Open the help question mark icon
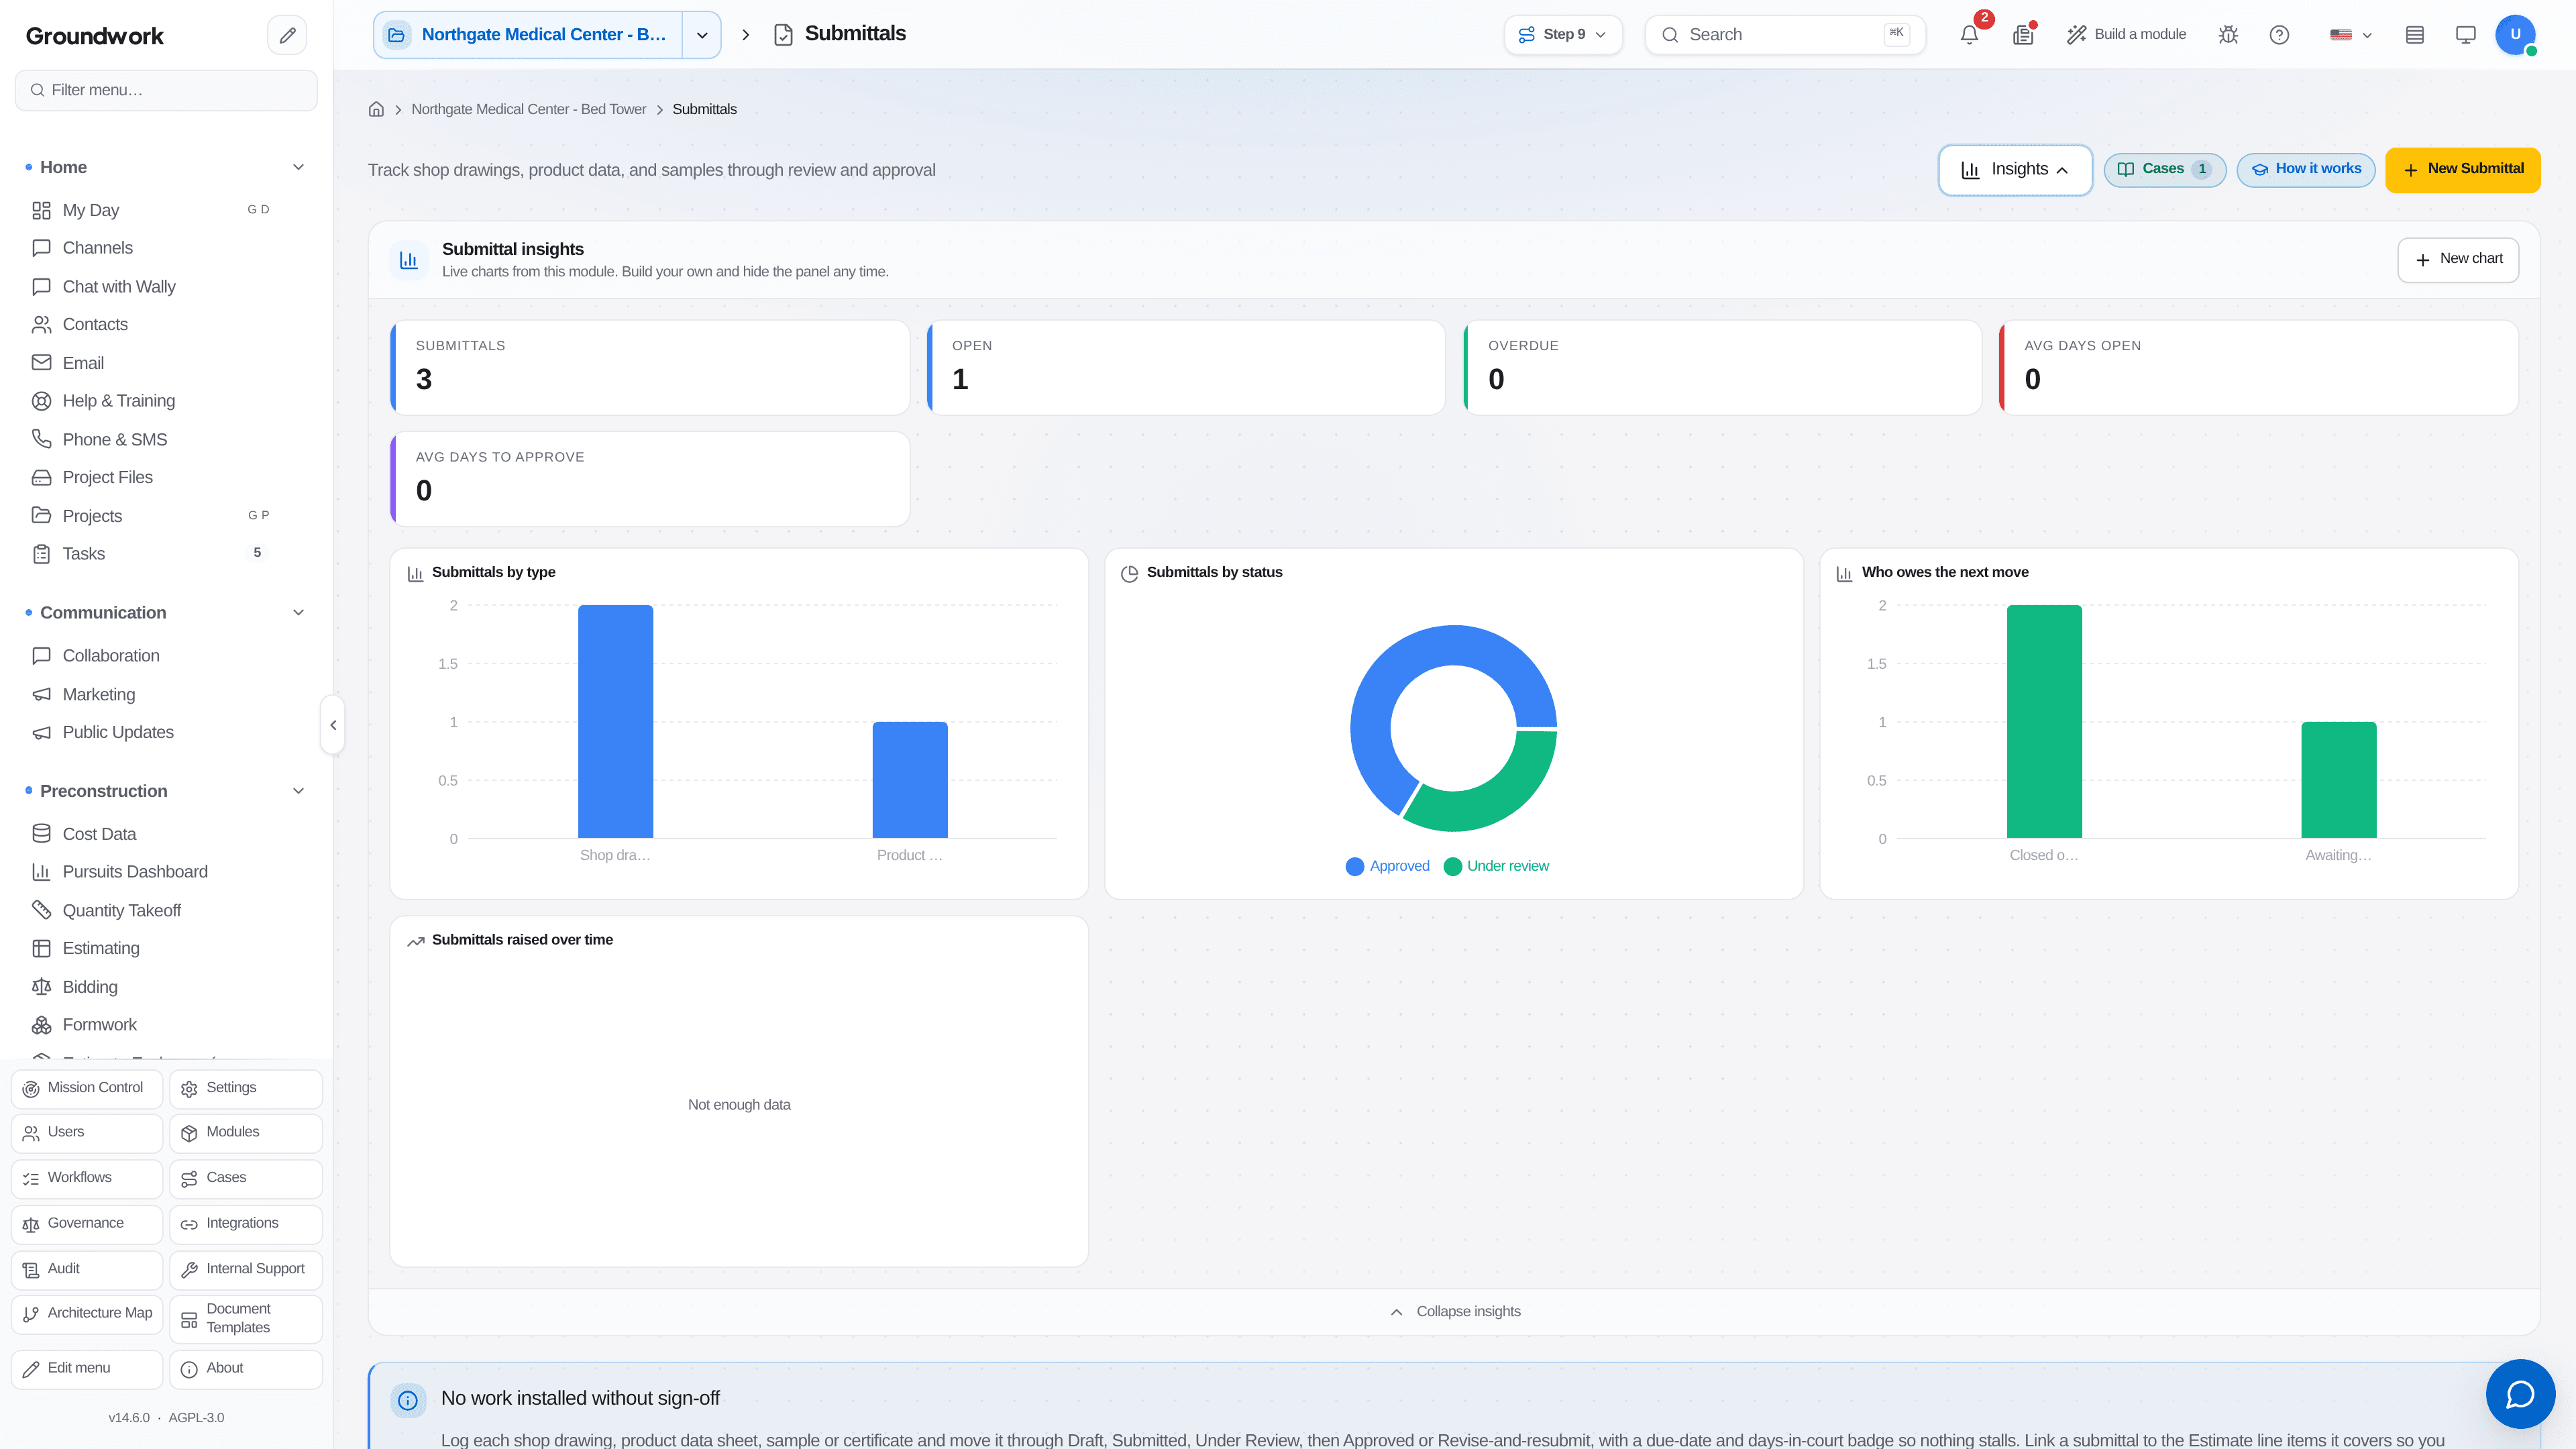 (x=2279, y=35)
